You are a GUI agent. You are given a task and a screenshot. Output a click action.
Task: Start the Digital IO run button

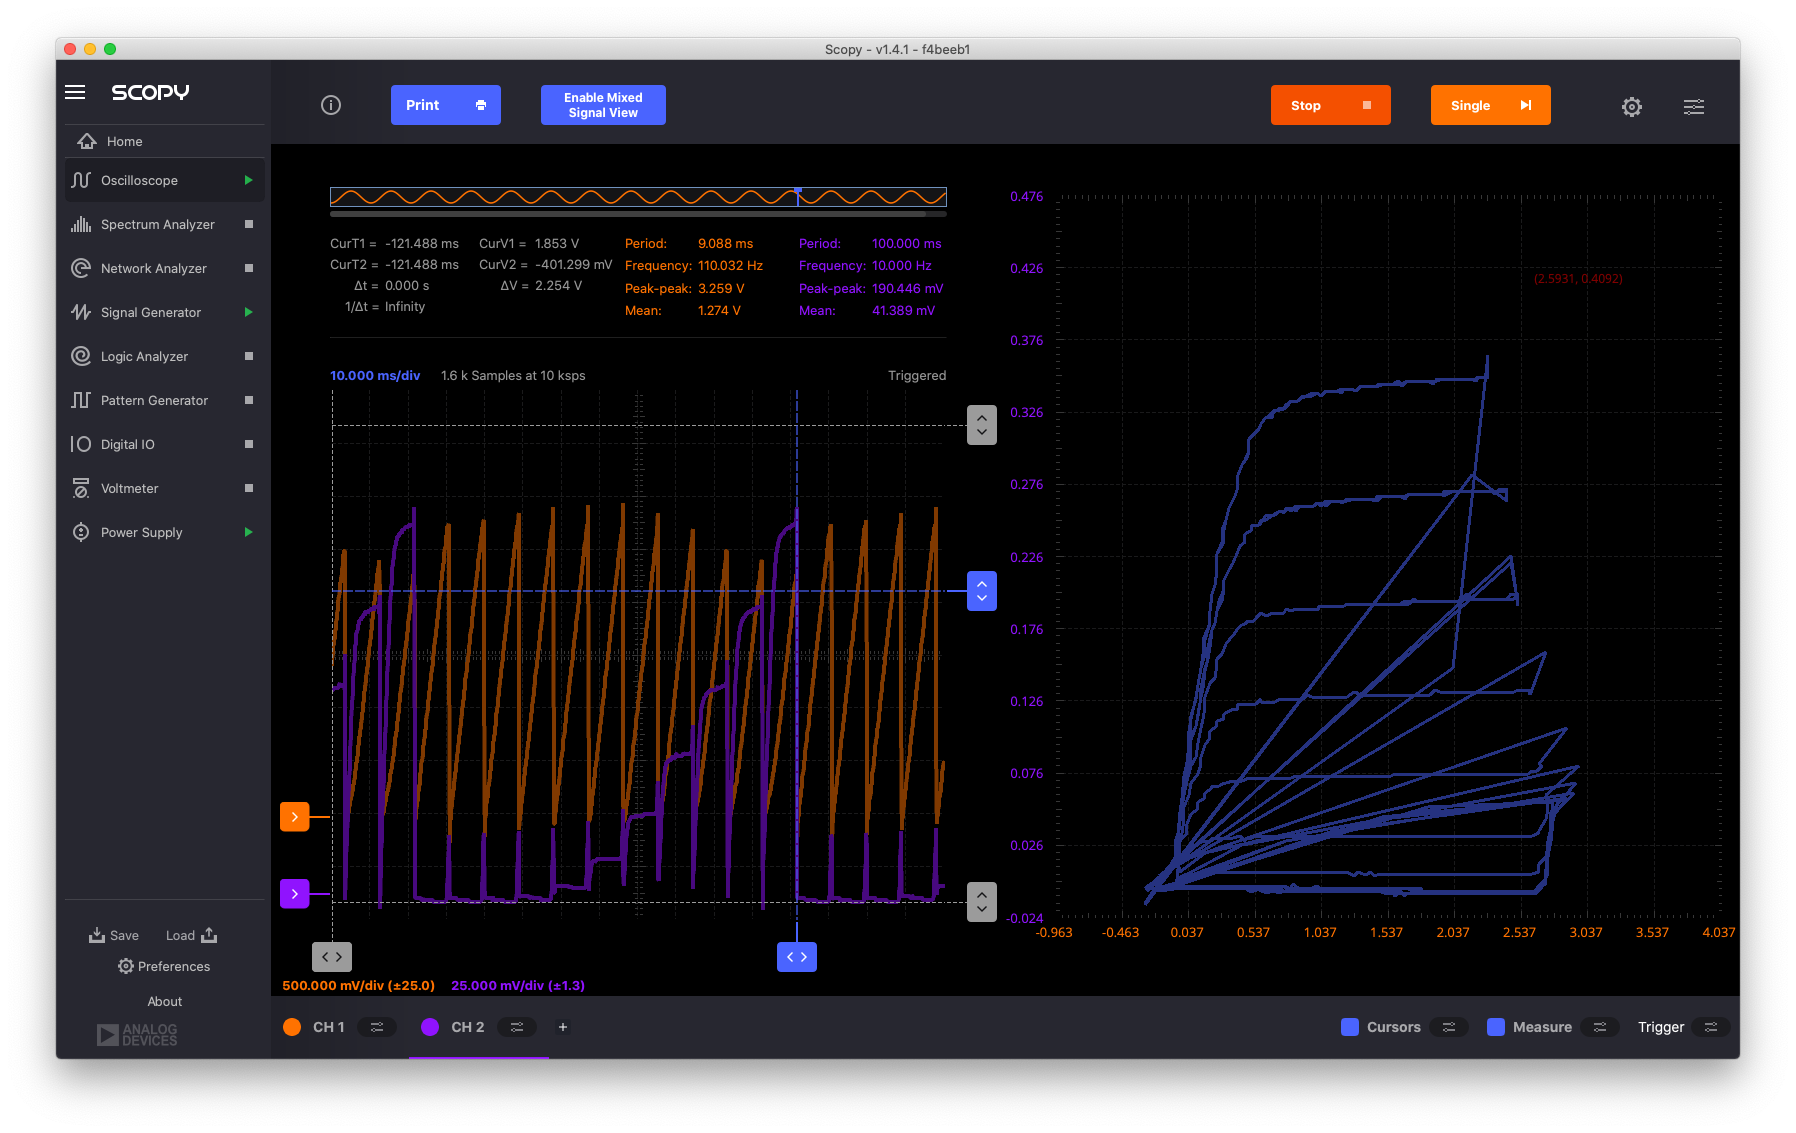point(249,444)
